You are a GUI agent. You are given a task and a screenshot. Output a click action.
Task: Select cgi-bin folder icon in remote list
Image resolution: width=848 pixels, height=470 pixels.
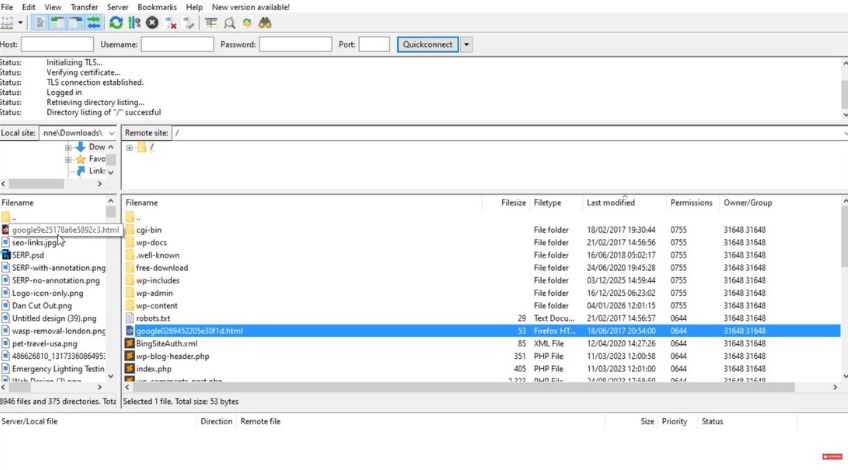130,230
